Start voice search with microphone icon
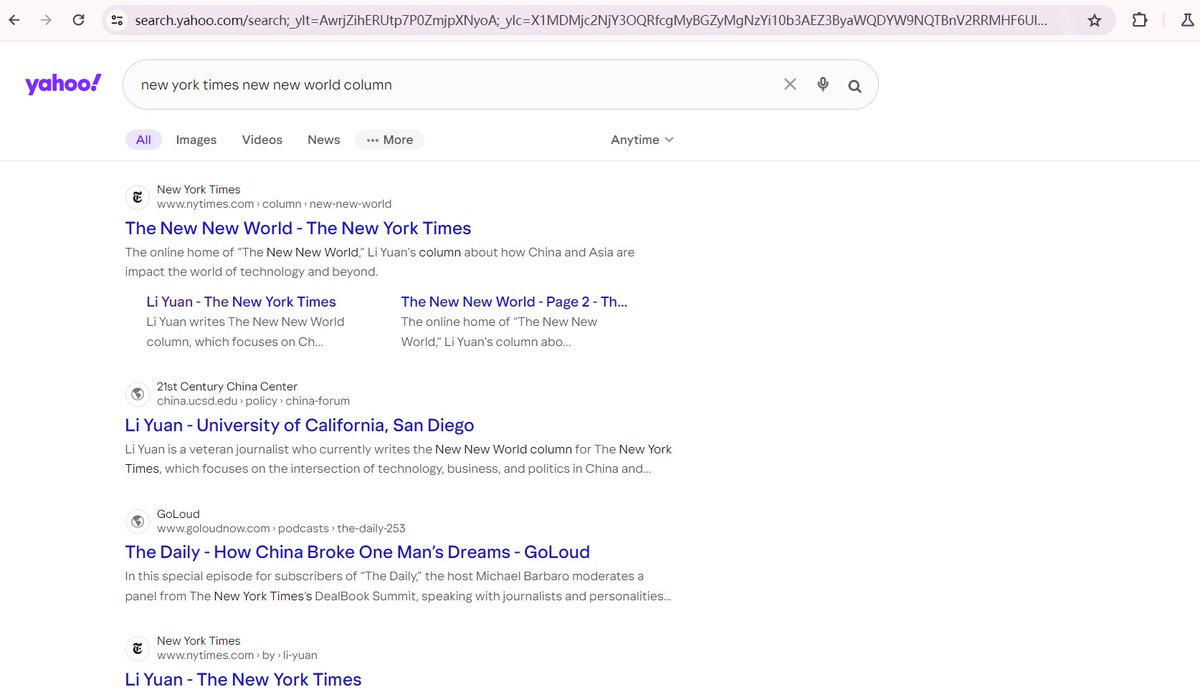Screen dimensions: 1200x692 click(823, 85)
